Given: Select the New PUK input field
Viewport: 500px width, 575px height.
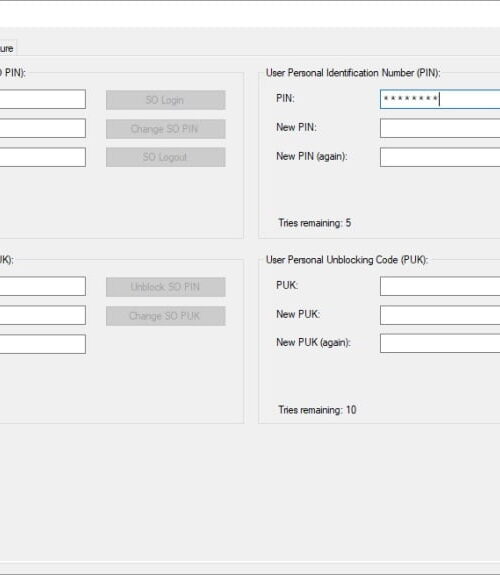Looking at the screenshot, I should [440, 315].
